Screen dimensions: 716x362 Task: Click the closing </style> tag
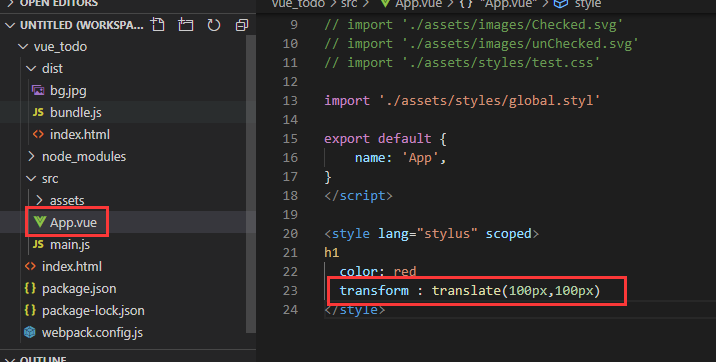point(355,310)
